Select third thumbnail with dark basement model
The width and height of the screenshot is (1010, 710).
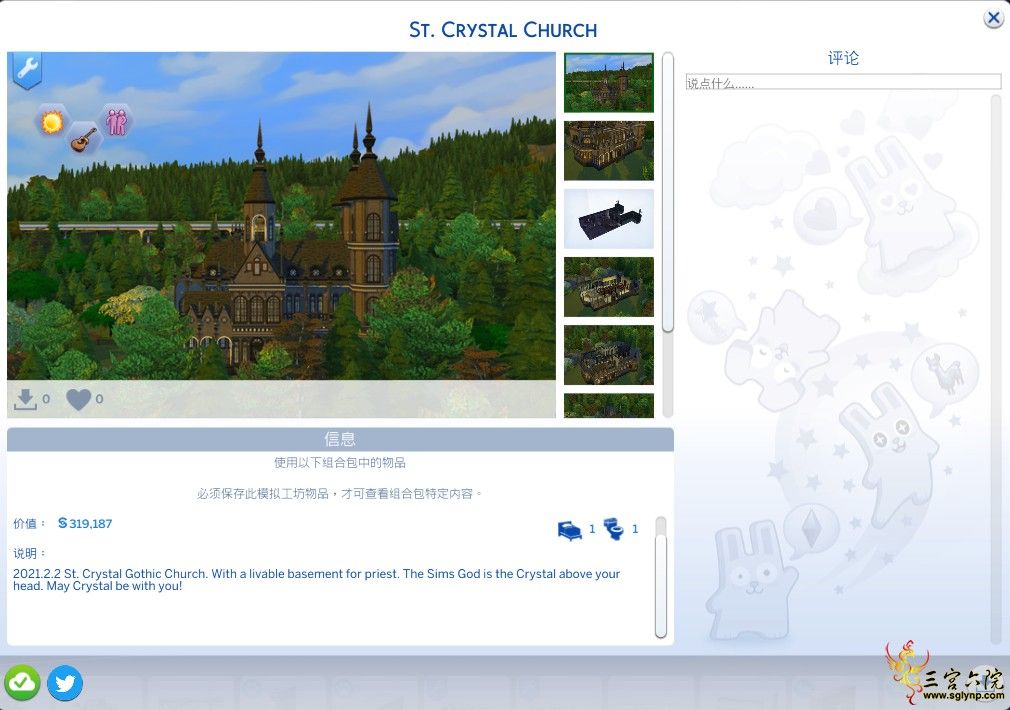609,219
